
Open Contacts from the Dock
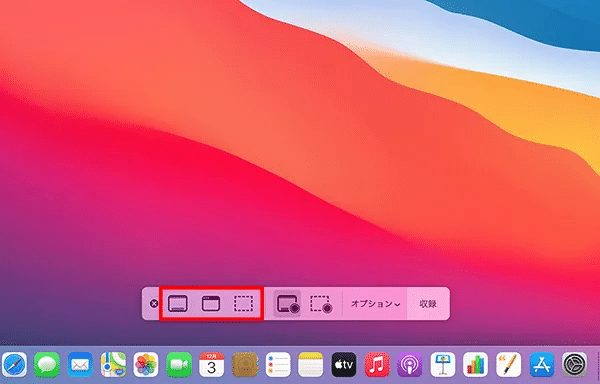pyautogui.click(x=245, y=364)
